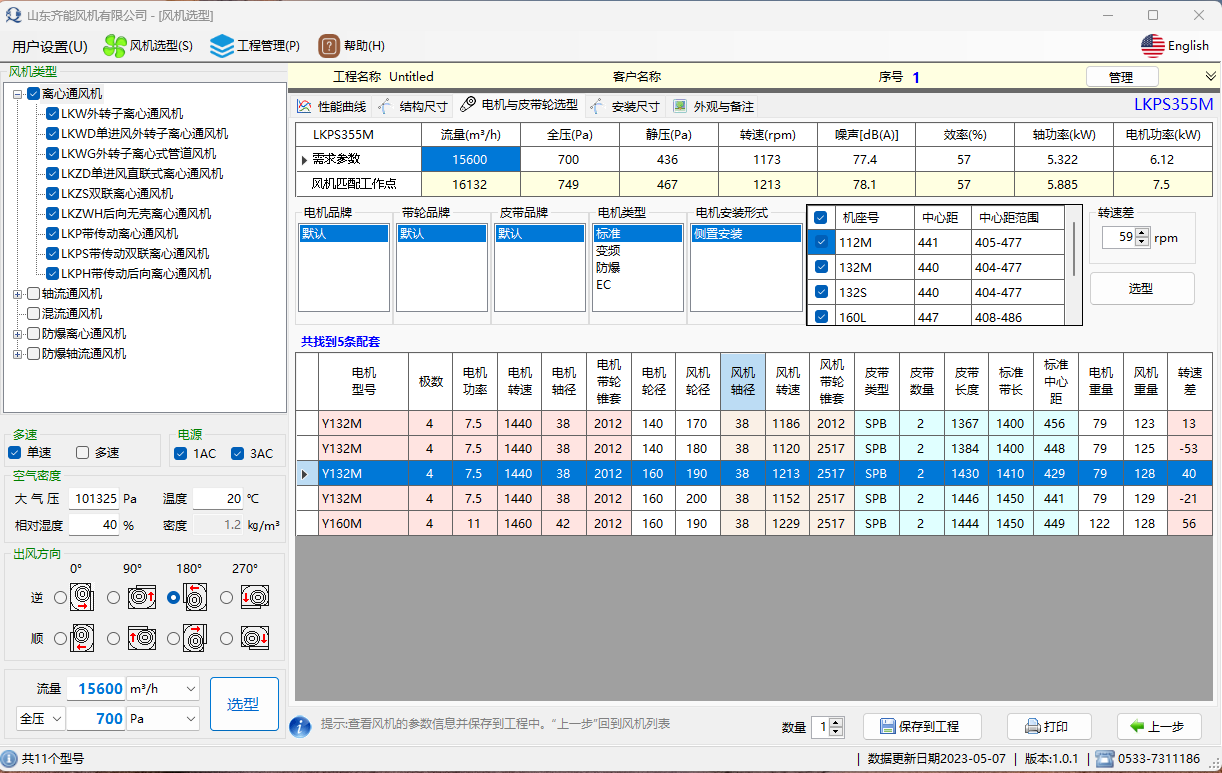
Task: Click the 流量 value field showing 15600
Action: pyautogui.click(x=98, y=689)
